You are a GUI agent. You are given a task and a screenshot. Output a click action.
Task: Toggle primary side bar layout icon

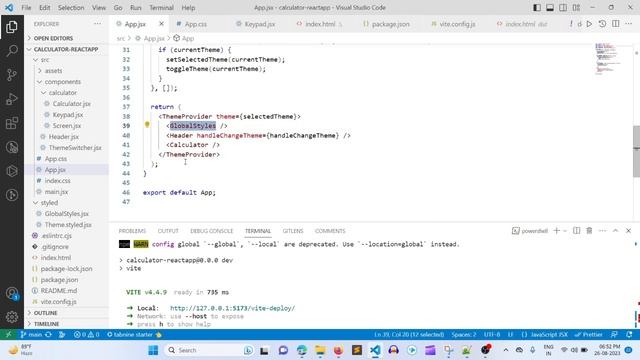click(537, 7)
